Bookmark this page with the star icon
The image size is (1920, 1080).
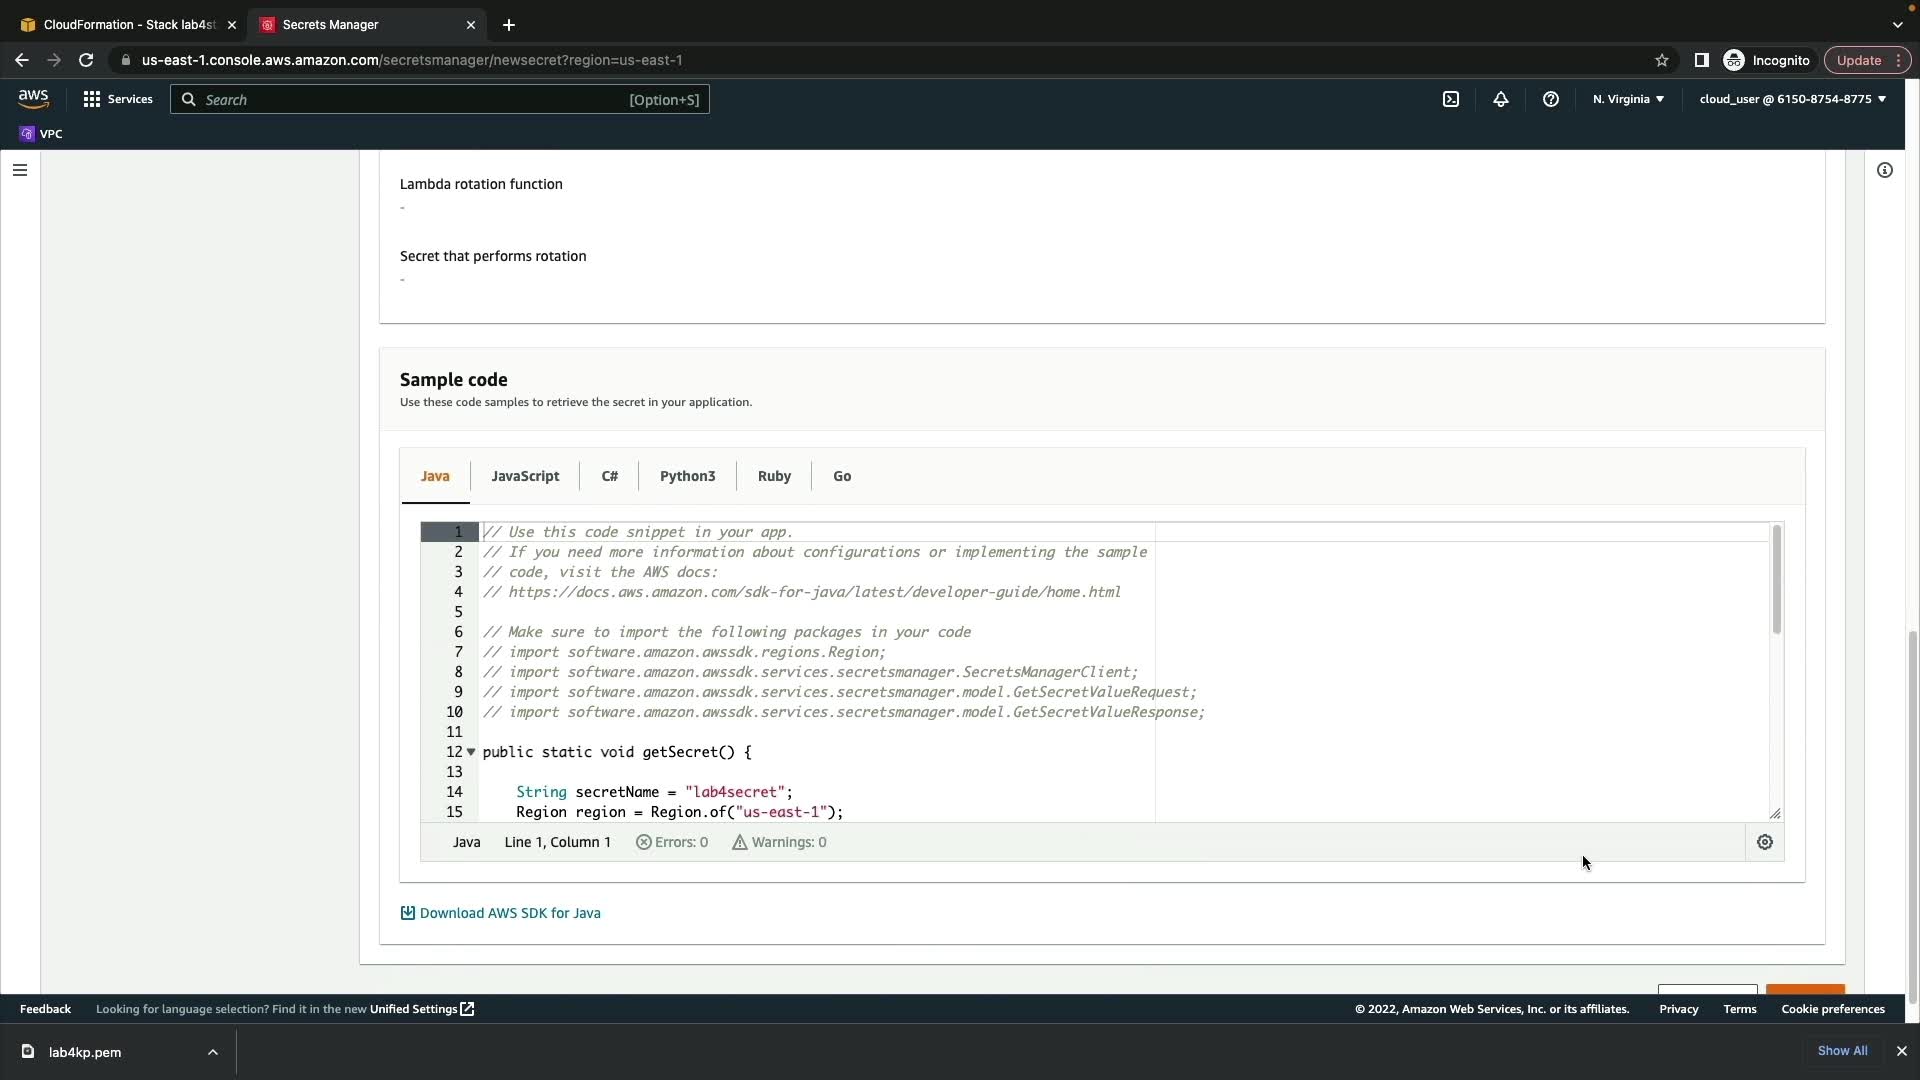point(1662,60)
